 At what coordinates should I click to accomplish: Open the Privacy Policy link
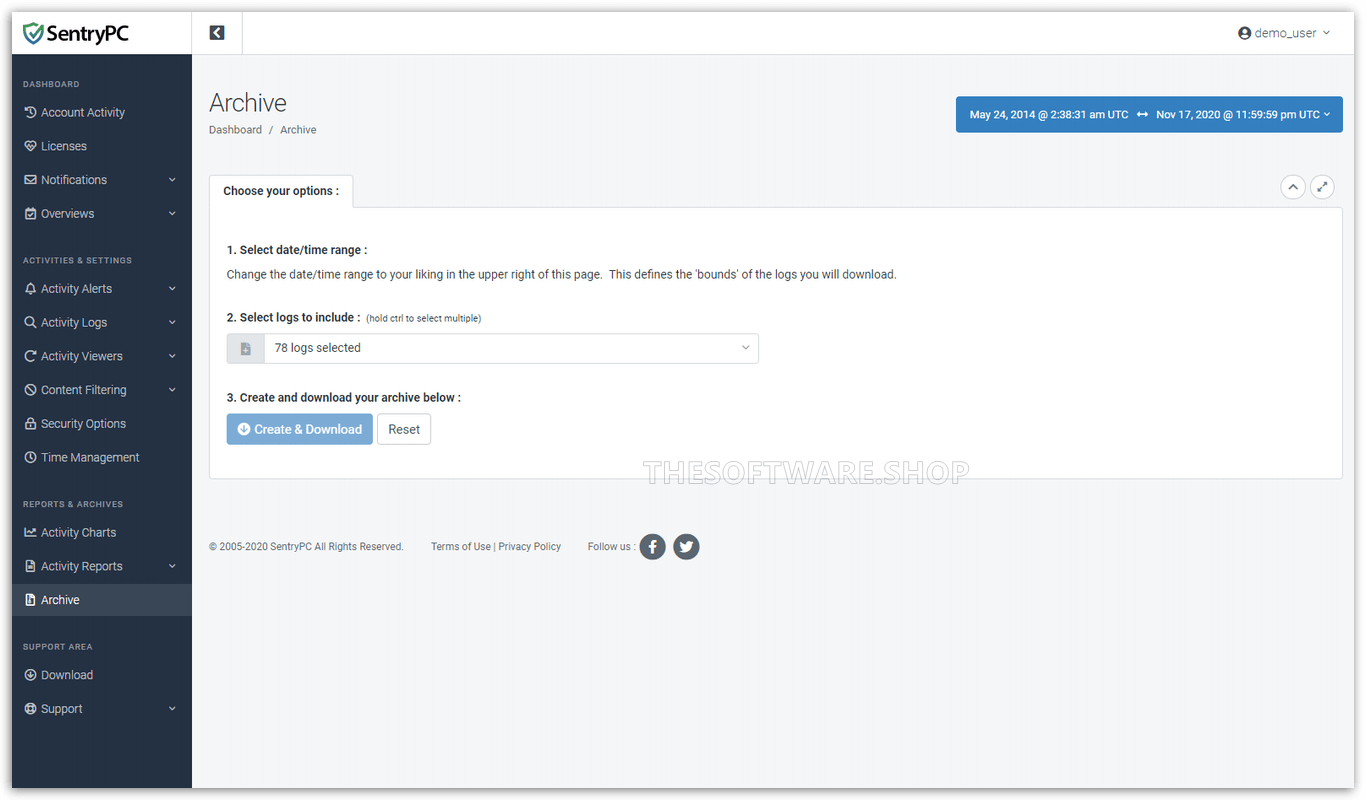pos(529,547)
